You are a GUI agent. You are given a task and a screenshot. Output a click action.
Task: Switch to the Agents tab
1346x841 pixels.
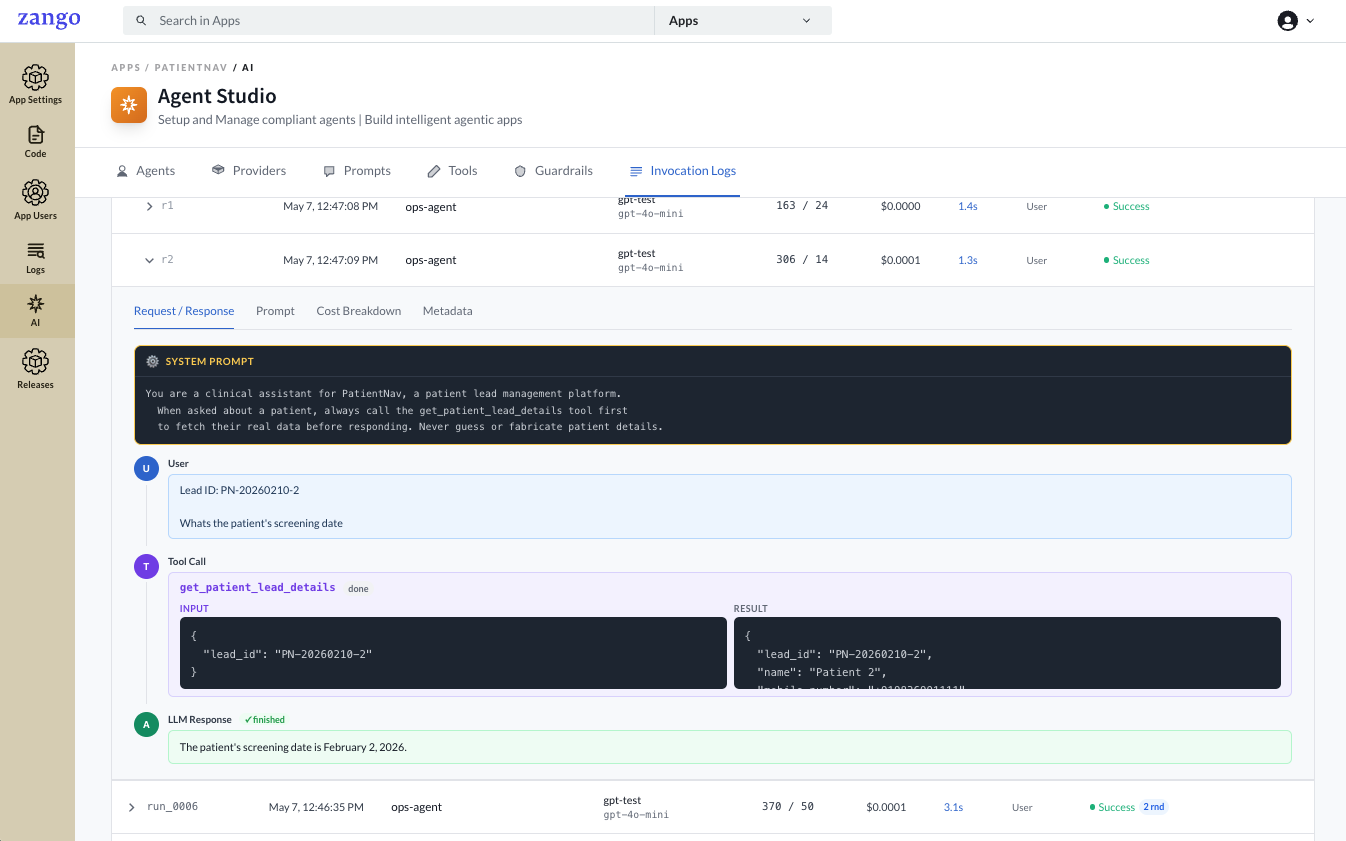pyautogui.click(x=146, y=171)
